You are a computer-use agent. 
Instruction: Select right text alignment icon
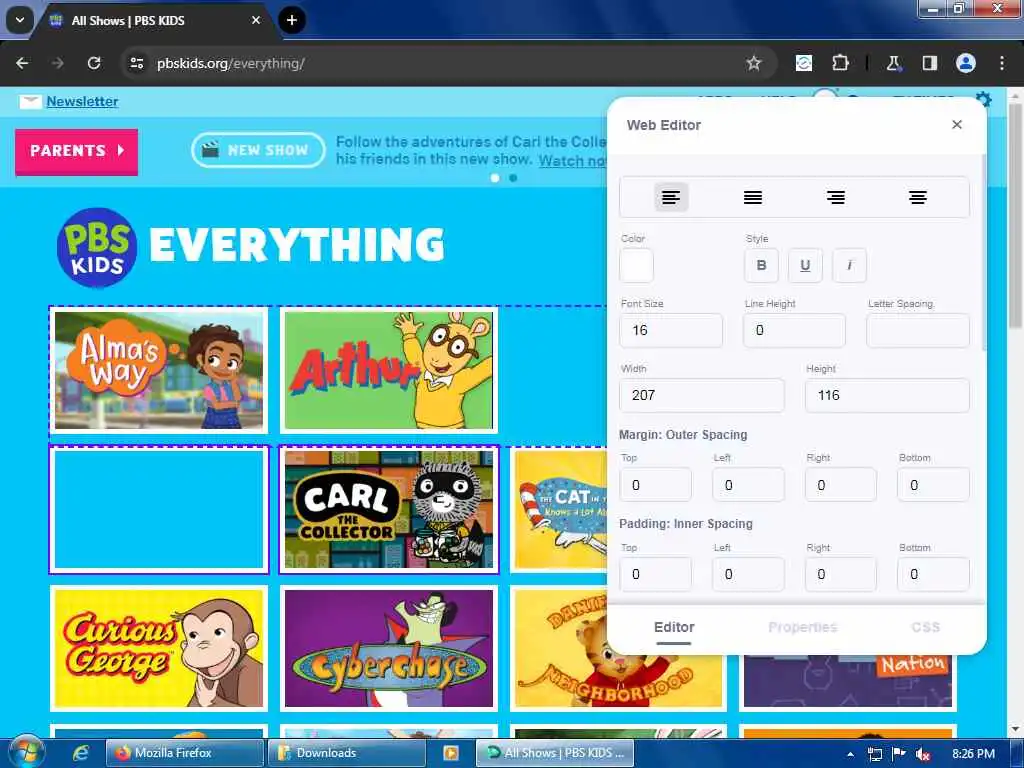836,197
